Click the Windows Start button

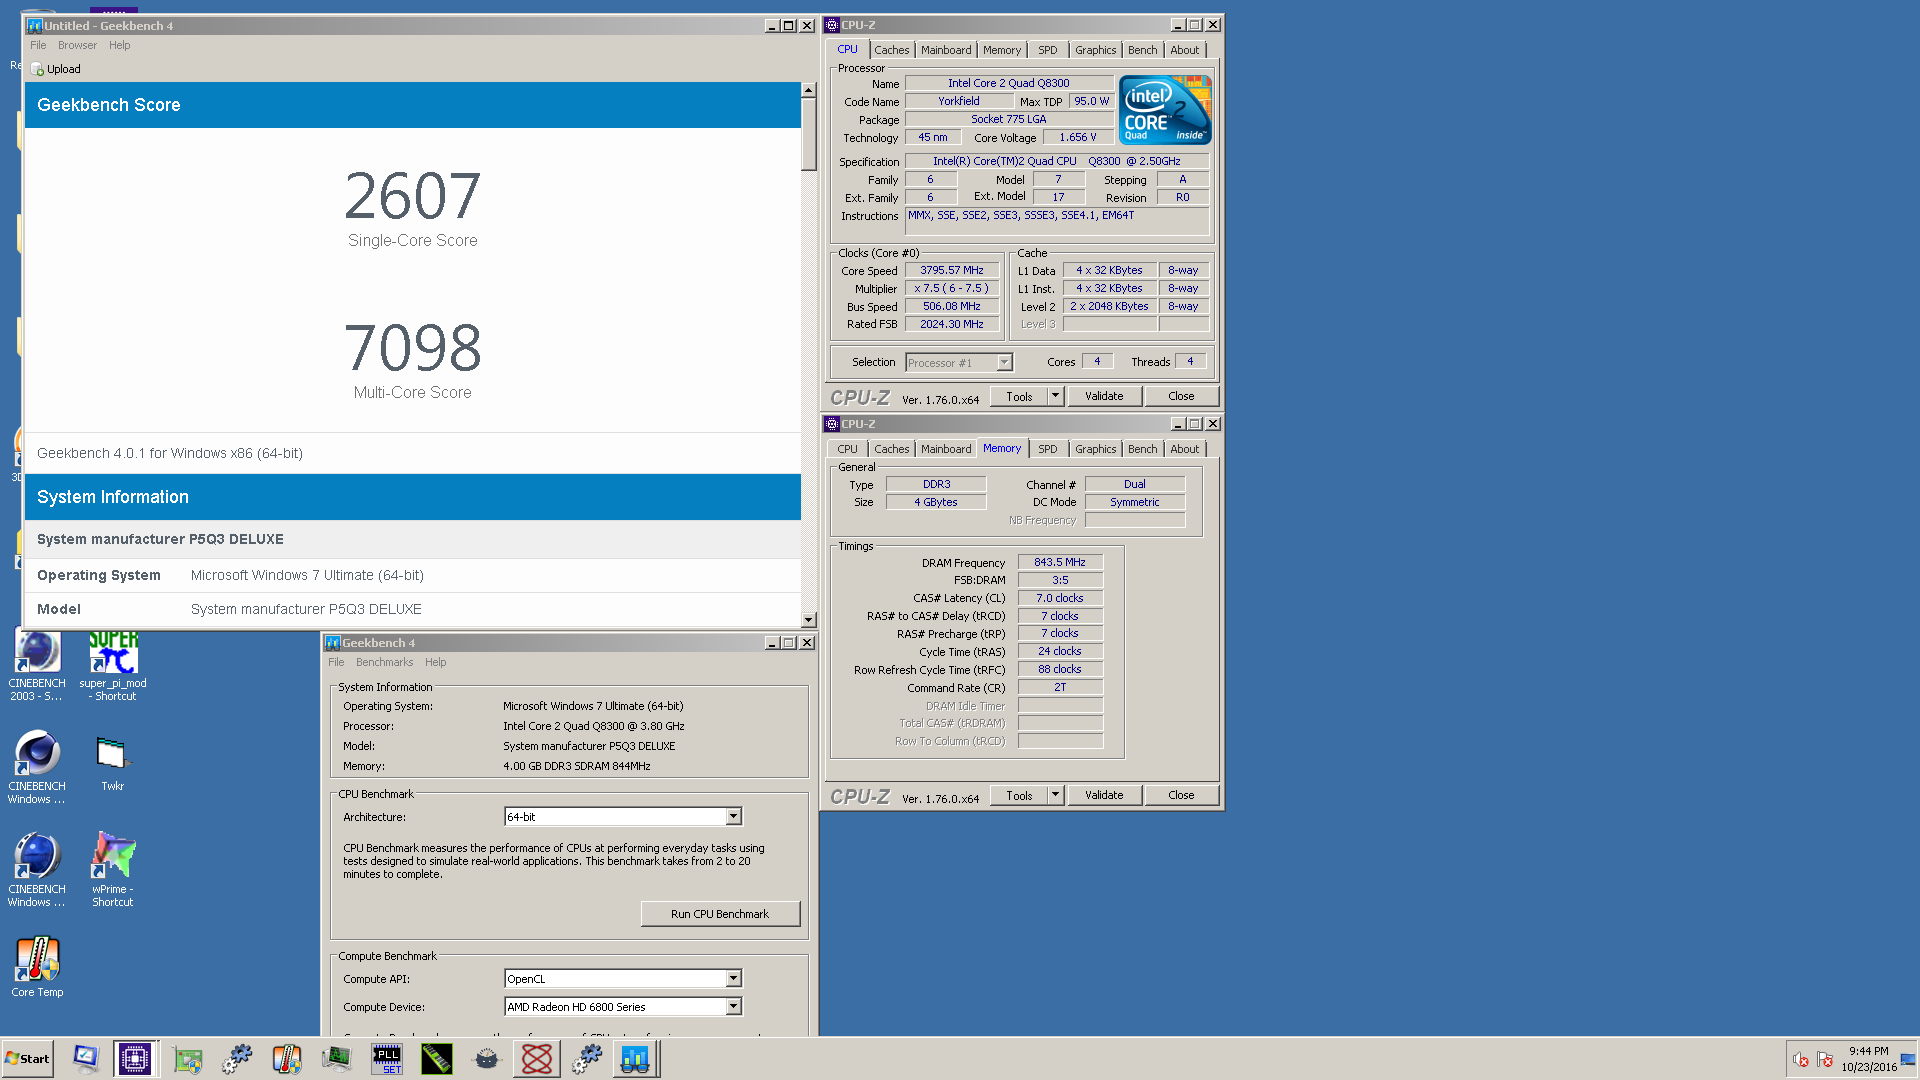click(x=27, y=1058)
